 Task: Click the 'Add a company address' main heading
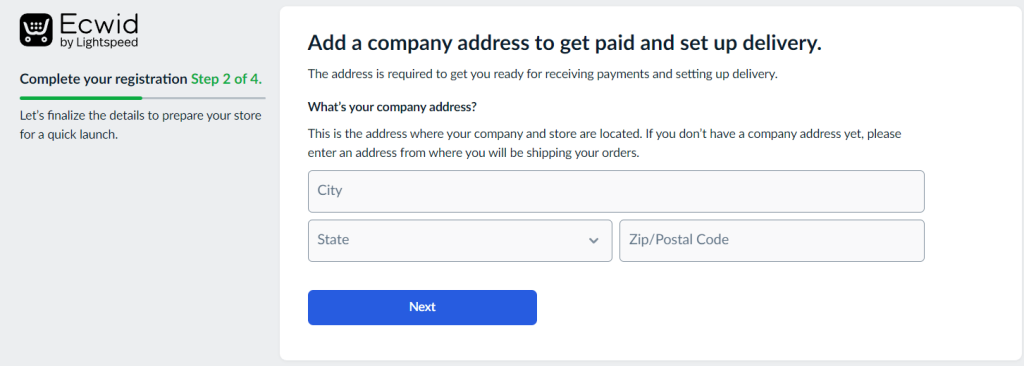click(564, 43)
